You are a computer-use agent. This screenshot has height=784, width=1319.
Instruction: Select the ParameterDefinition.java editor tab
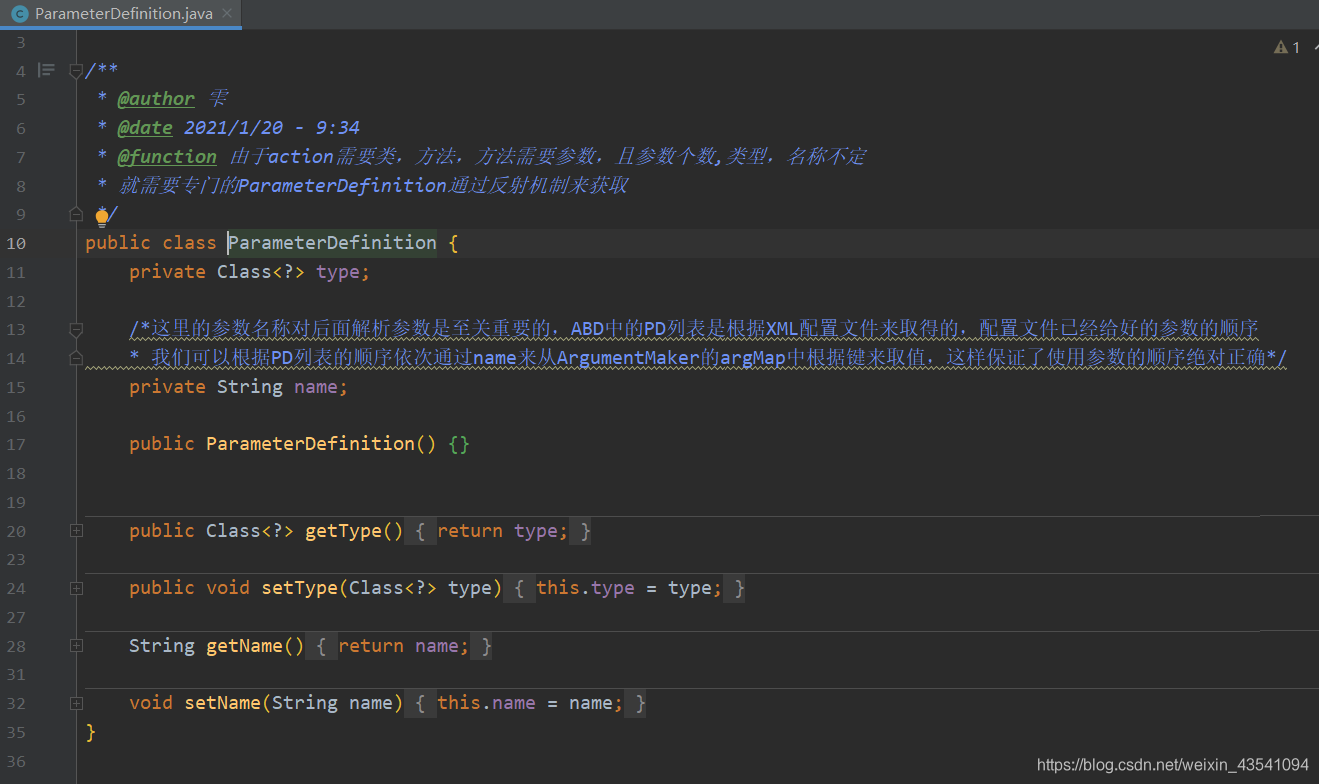point(120,14)
